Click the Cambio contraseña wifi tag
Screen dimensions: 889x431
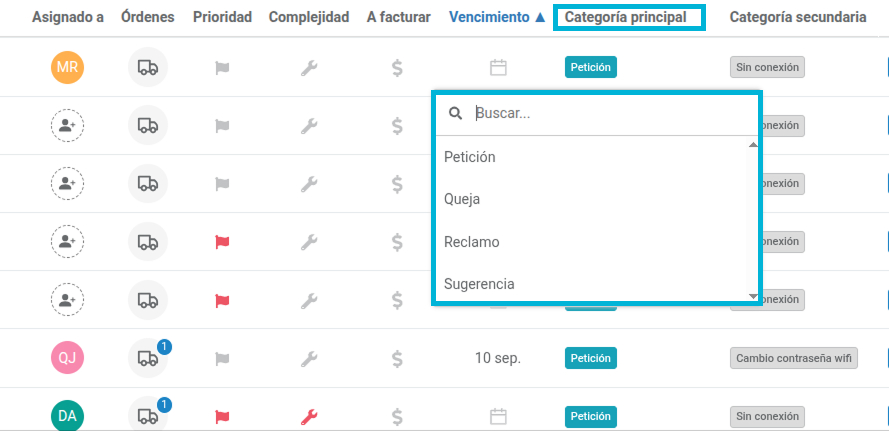click(x=794, y=358)
